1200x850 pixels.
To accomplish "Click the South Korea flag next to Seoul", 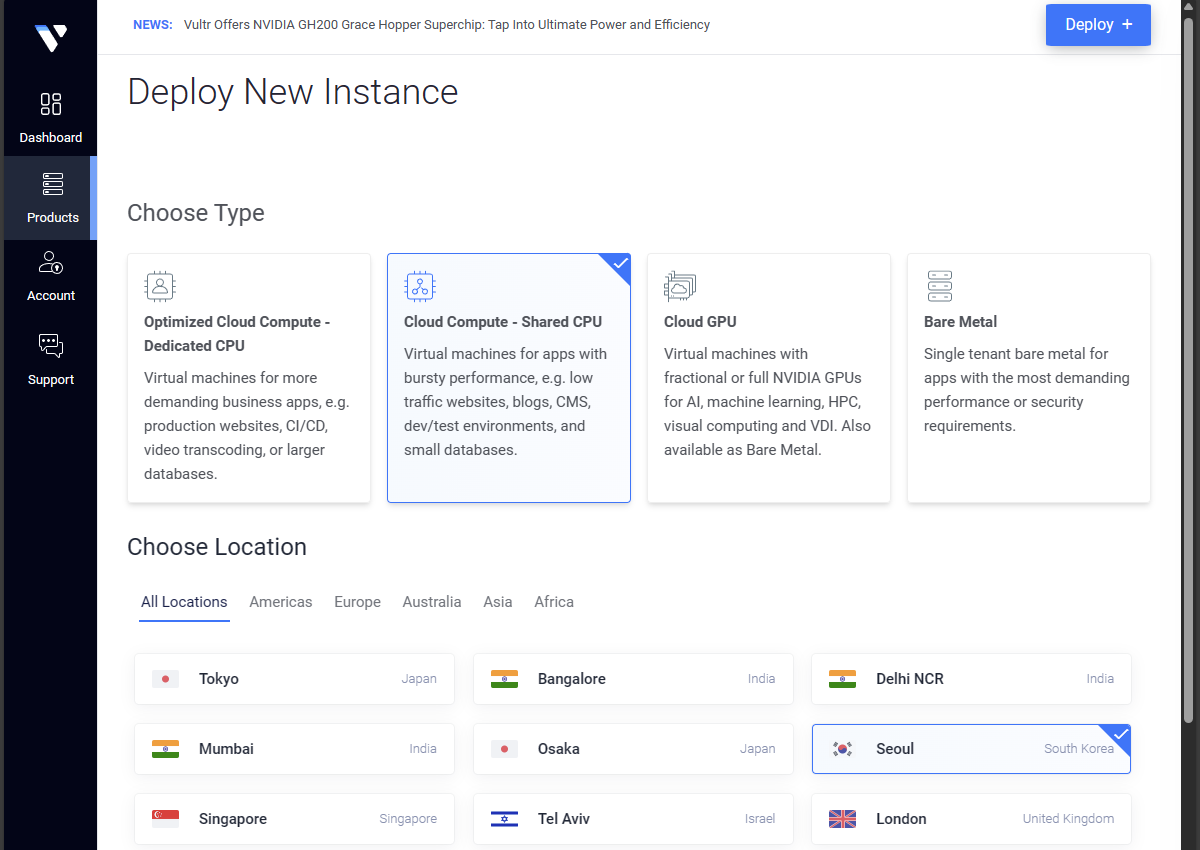I will (x=842, y=749).
